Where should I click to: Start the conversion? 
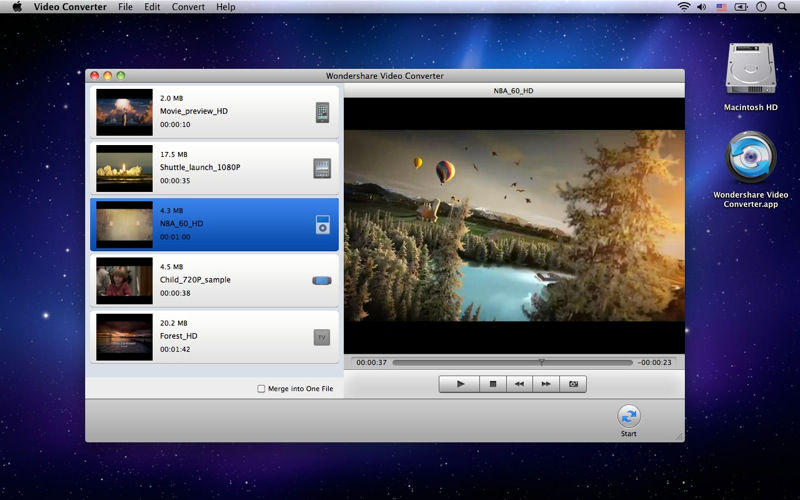pyautogui.click(x=629, y=416)
